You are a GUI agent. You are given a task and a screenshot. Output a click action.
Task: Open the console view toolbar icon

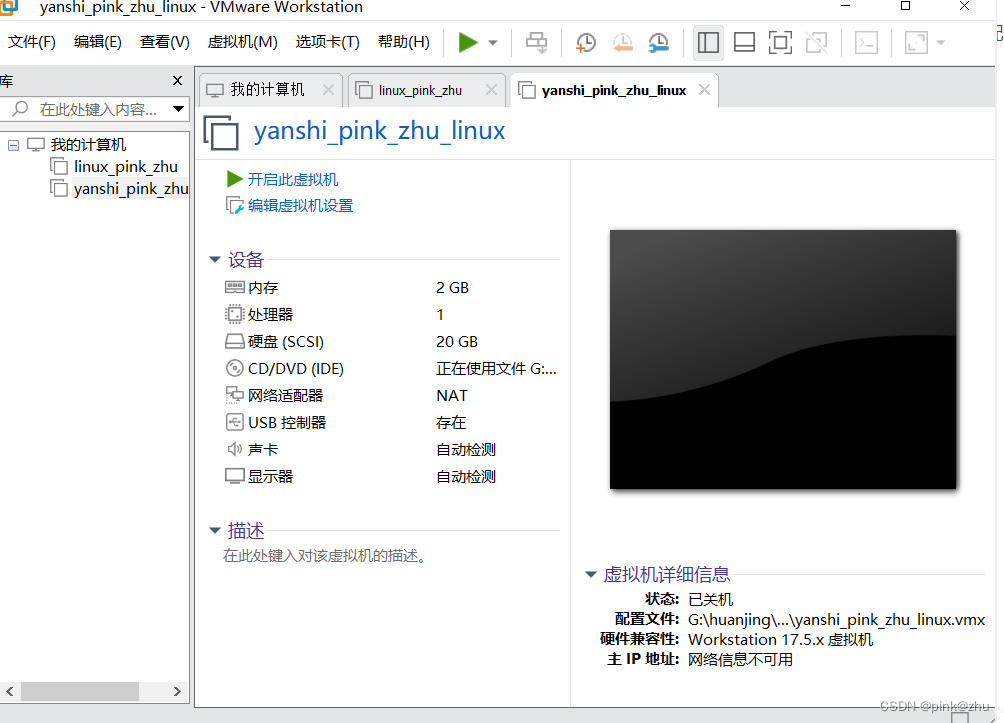[866, 43]
